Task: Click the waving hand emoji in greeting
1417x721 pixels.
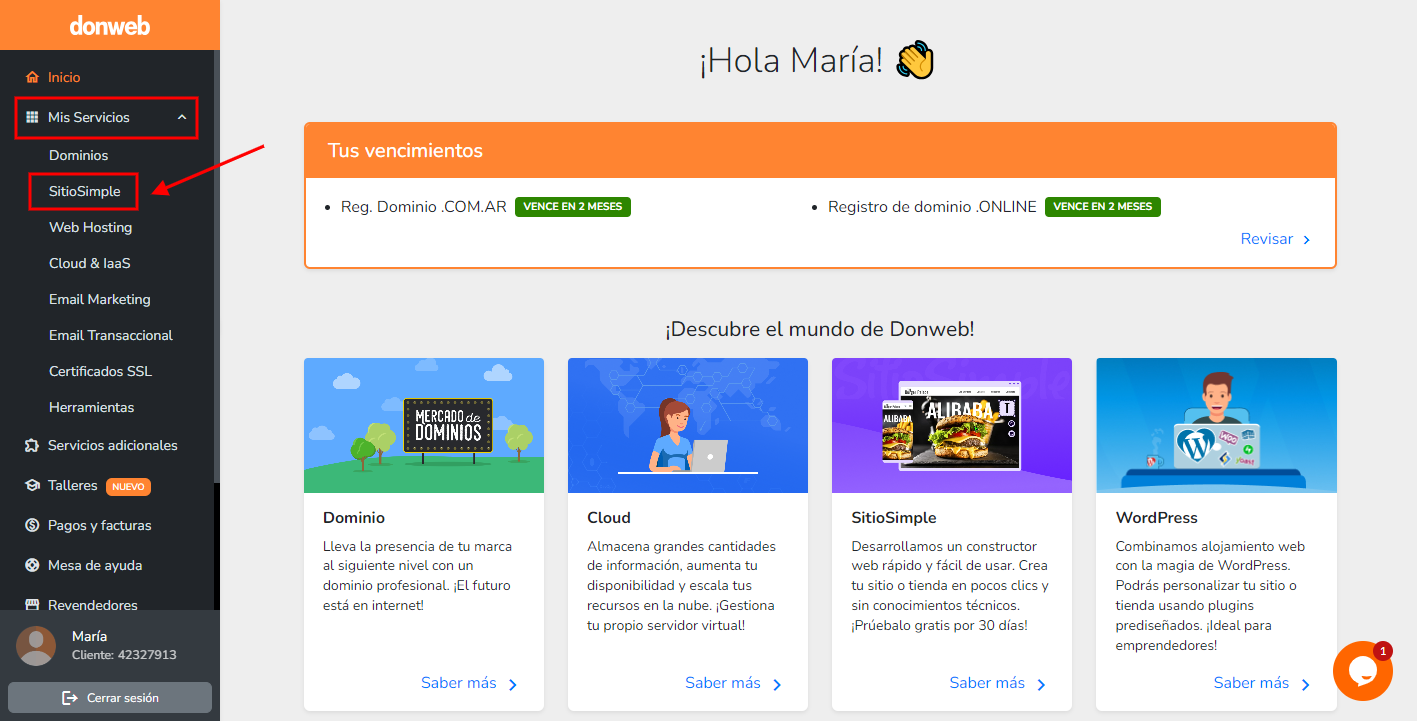Action: click(915, 61)
